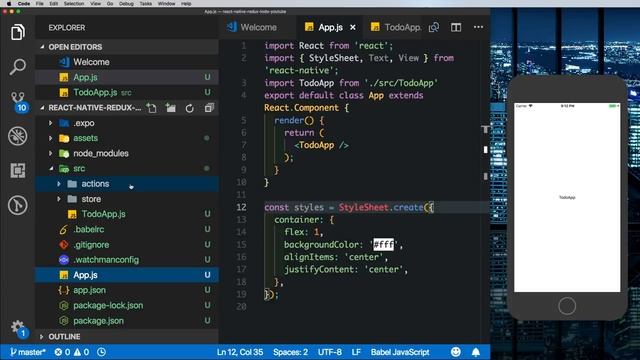Open the .gitignore file
The height and width of the screenshot is (360, 640).
[127, 244]
